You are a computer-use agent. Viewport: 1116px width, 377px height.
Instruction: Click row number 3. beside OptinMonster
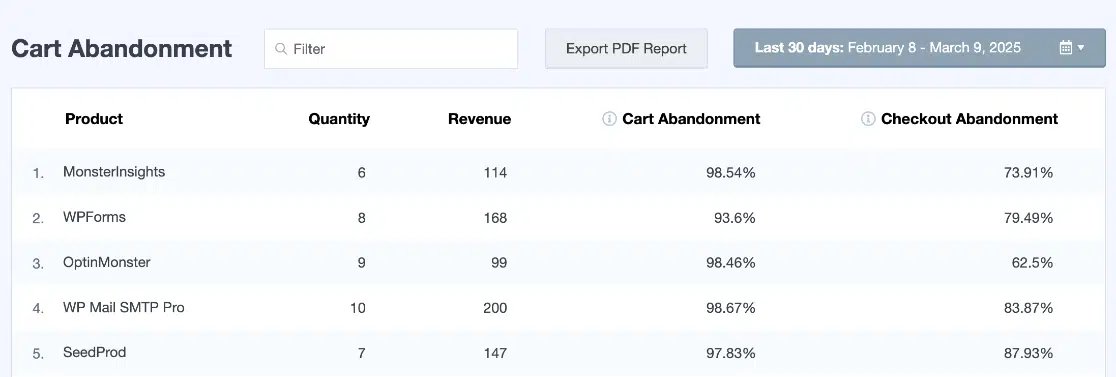[38, 264]
